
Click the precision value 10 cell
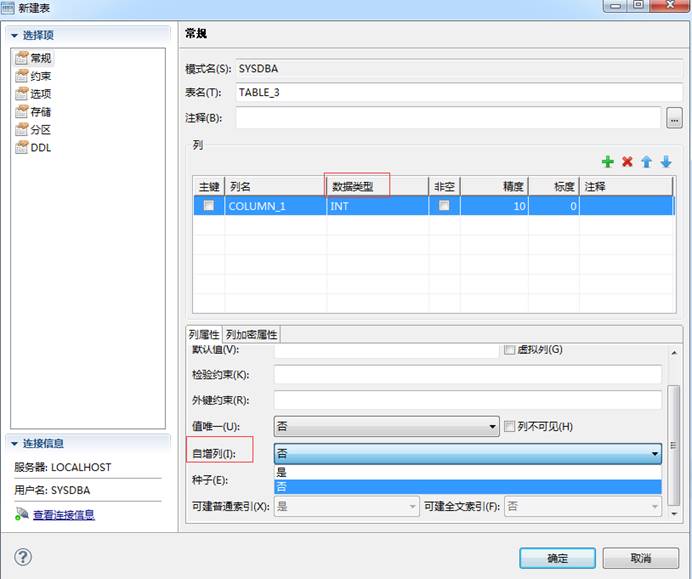494,206
